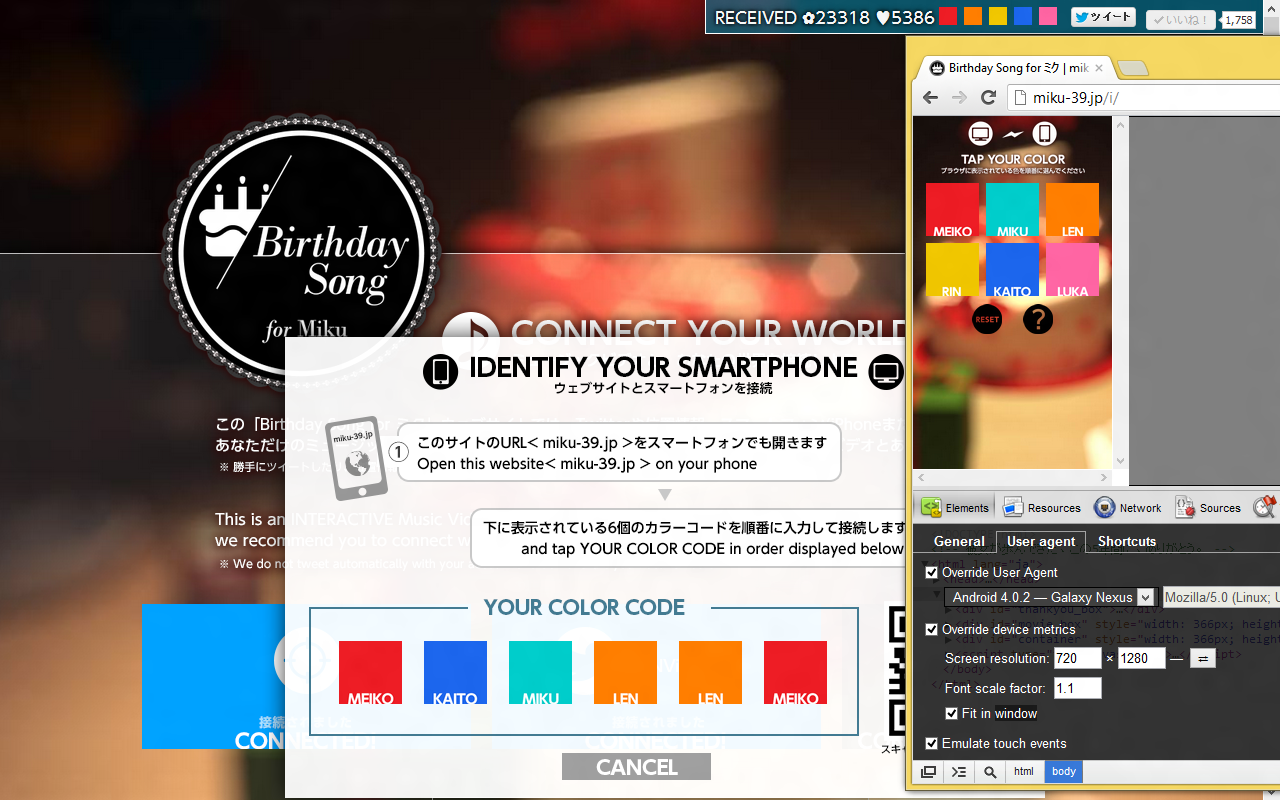
Task: Select the body breadcrumb
Action: click(x=1064, y=771)
